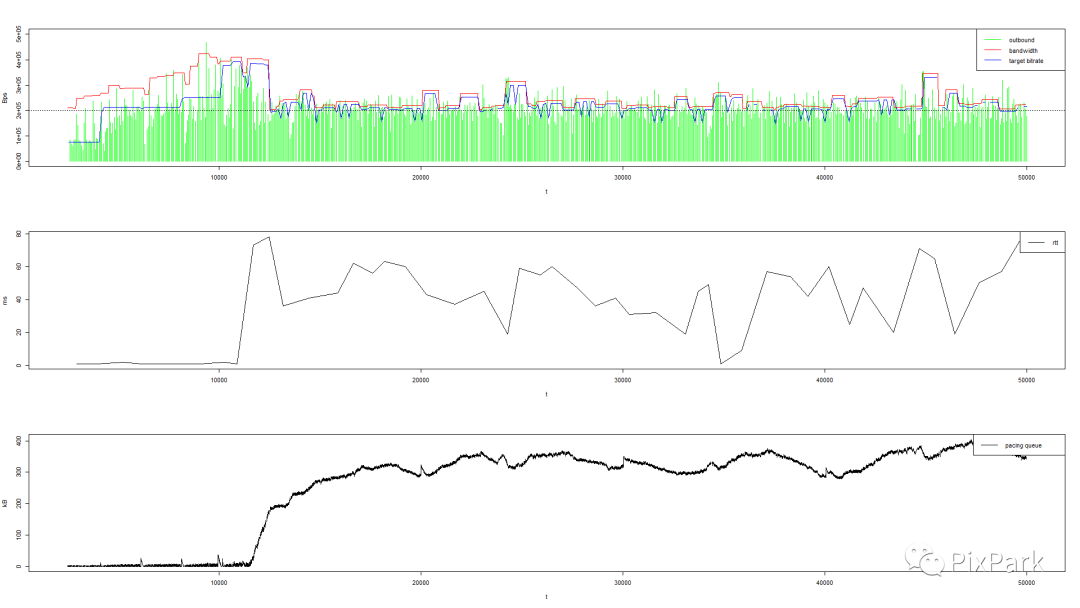
Task: Click the 400 tick on pacing queue y-axis
Action: [19, 440]
